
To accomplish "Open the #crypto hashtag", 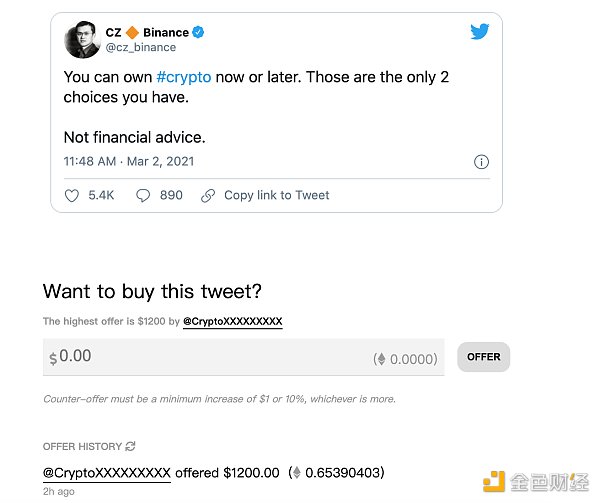I will point(183,76).
